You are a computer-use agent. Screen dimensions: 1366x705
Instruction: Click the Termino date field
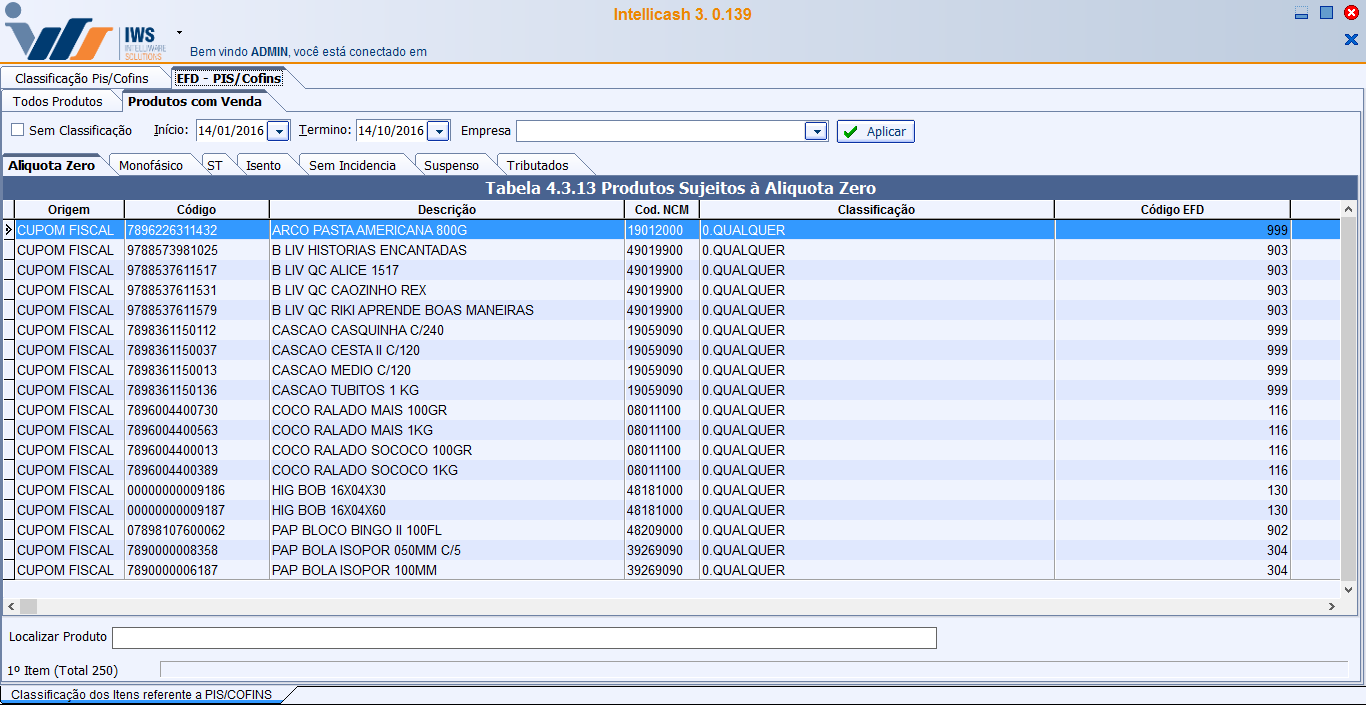pyautogui.click(x=392, y=131)
